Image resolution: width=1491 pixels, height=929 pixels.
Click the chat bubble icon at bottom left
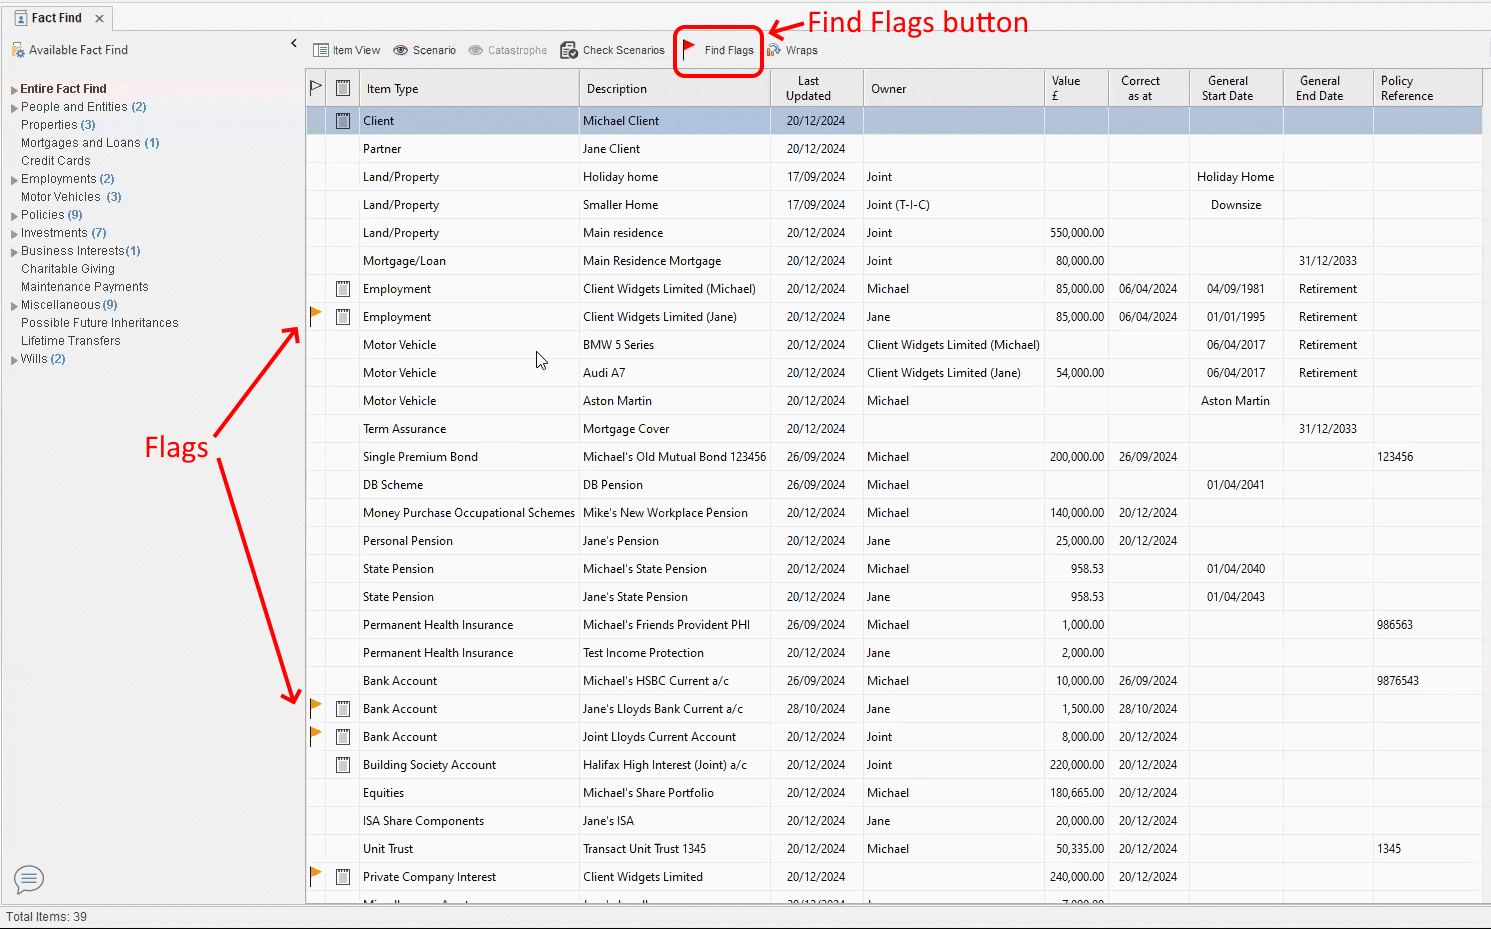click(29, 879)
